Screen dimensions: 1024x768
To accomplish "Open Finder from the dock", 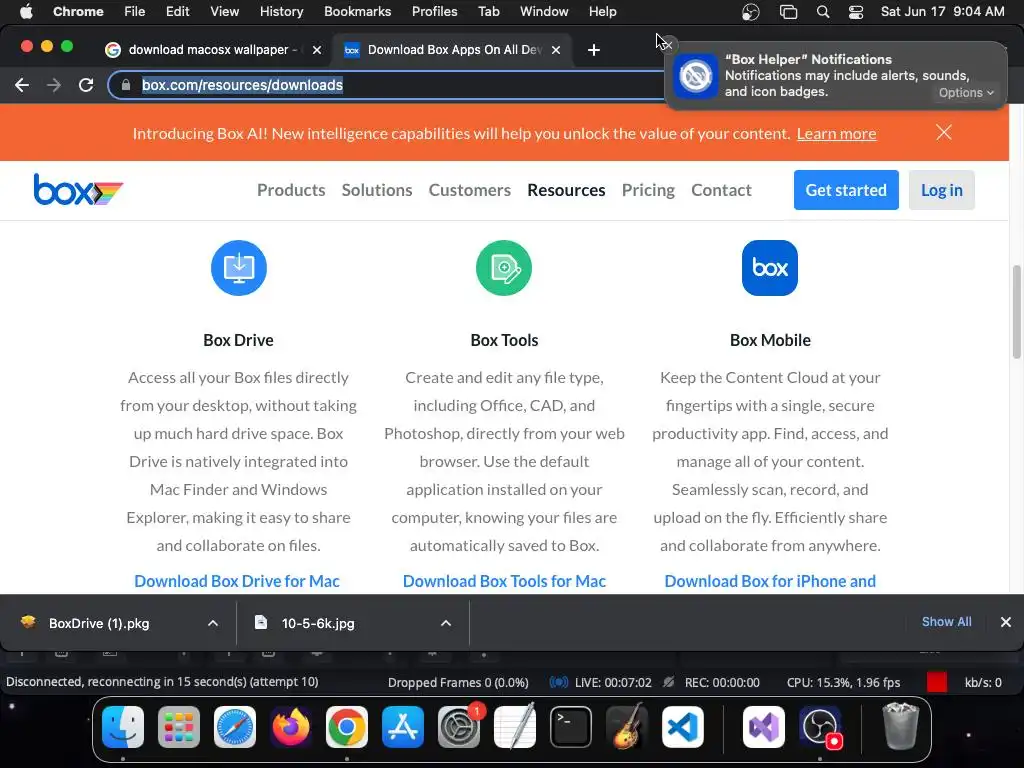I will click(123, 727).
